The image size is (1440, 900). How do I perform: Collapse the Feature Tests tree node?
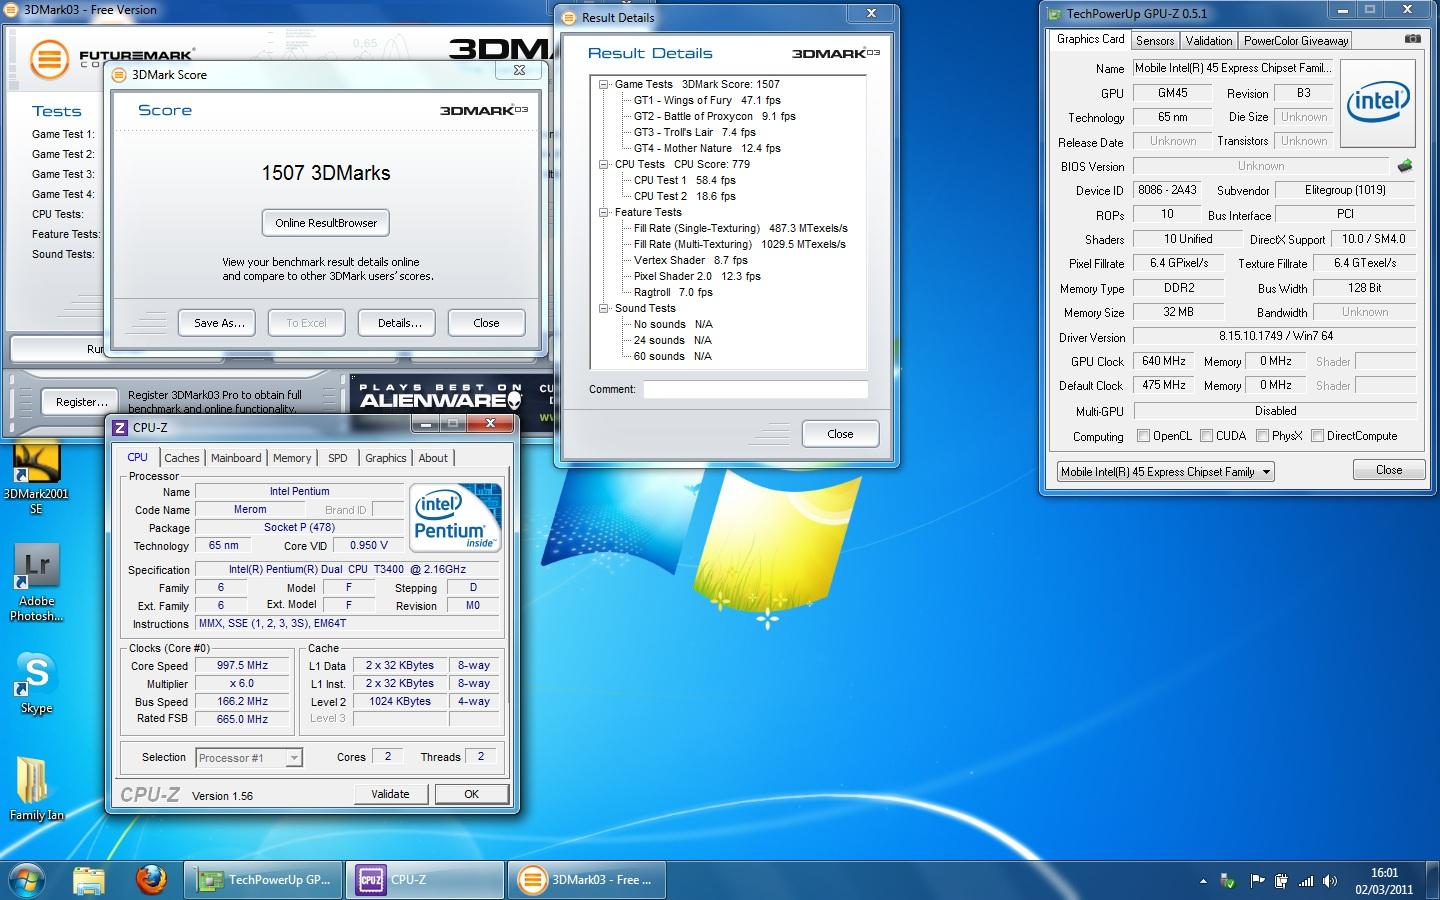[604, 212]
